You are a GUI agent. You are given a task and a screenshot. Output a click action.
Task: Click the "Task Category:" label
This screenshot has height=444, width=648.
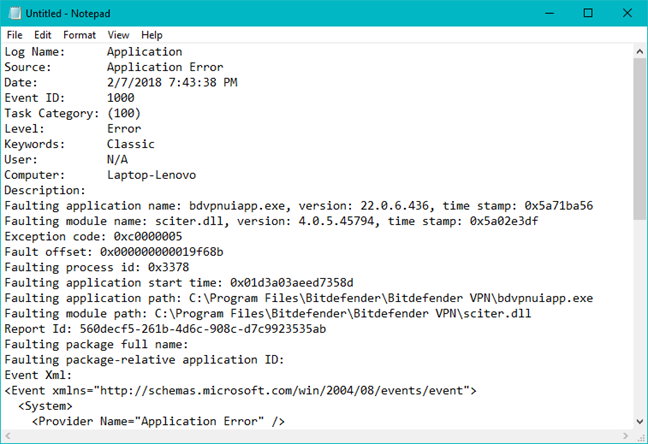52,113
